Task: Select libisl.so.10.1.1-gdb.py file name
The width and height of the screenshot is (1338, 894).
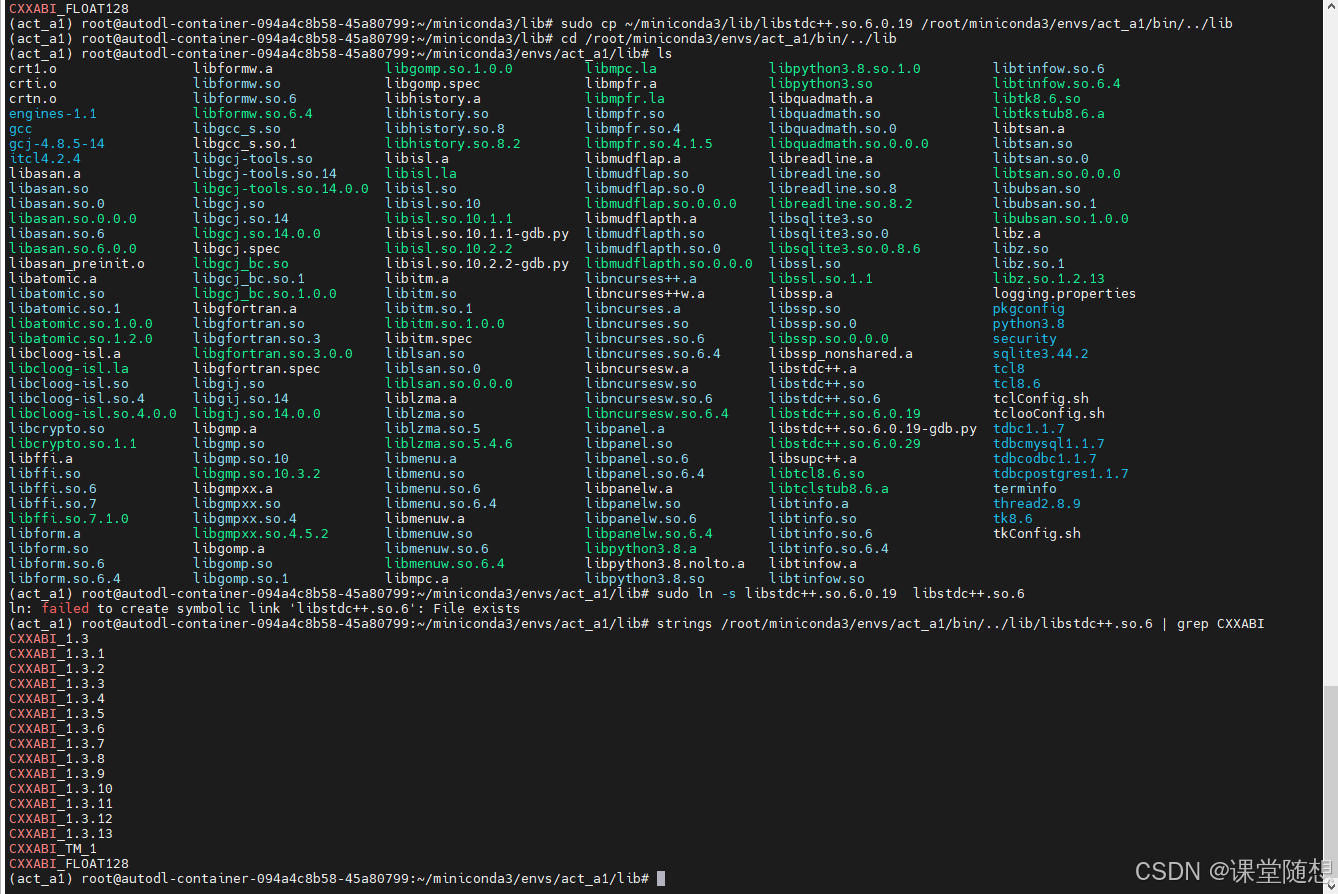Action: click(x=477, y=233)
